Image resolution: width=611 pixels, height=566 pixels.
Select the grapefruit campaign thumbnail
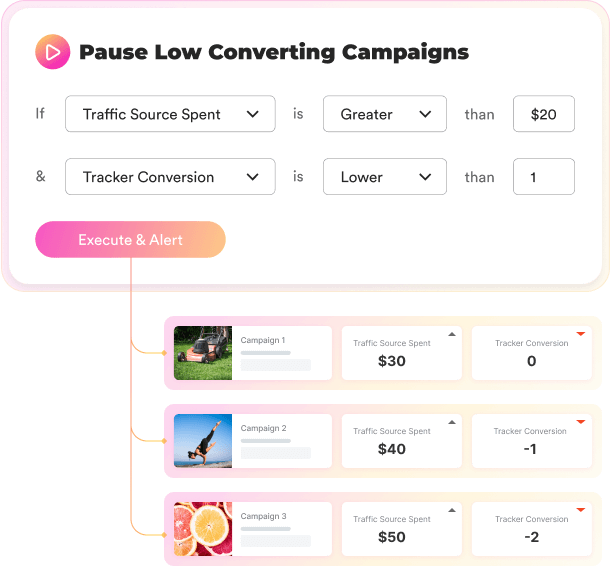[x=203, y=528]
